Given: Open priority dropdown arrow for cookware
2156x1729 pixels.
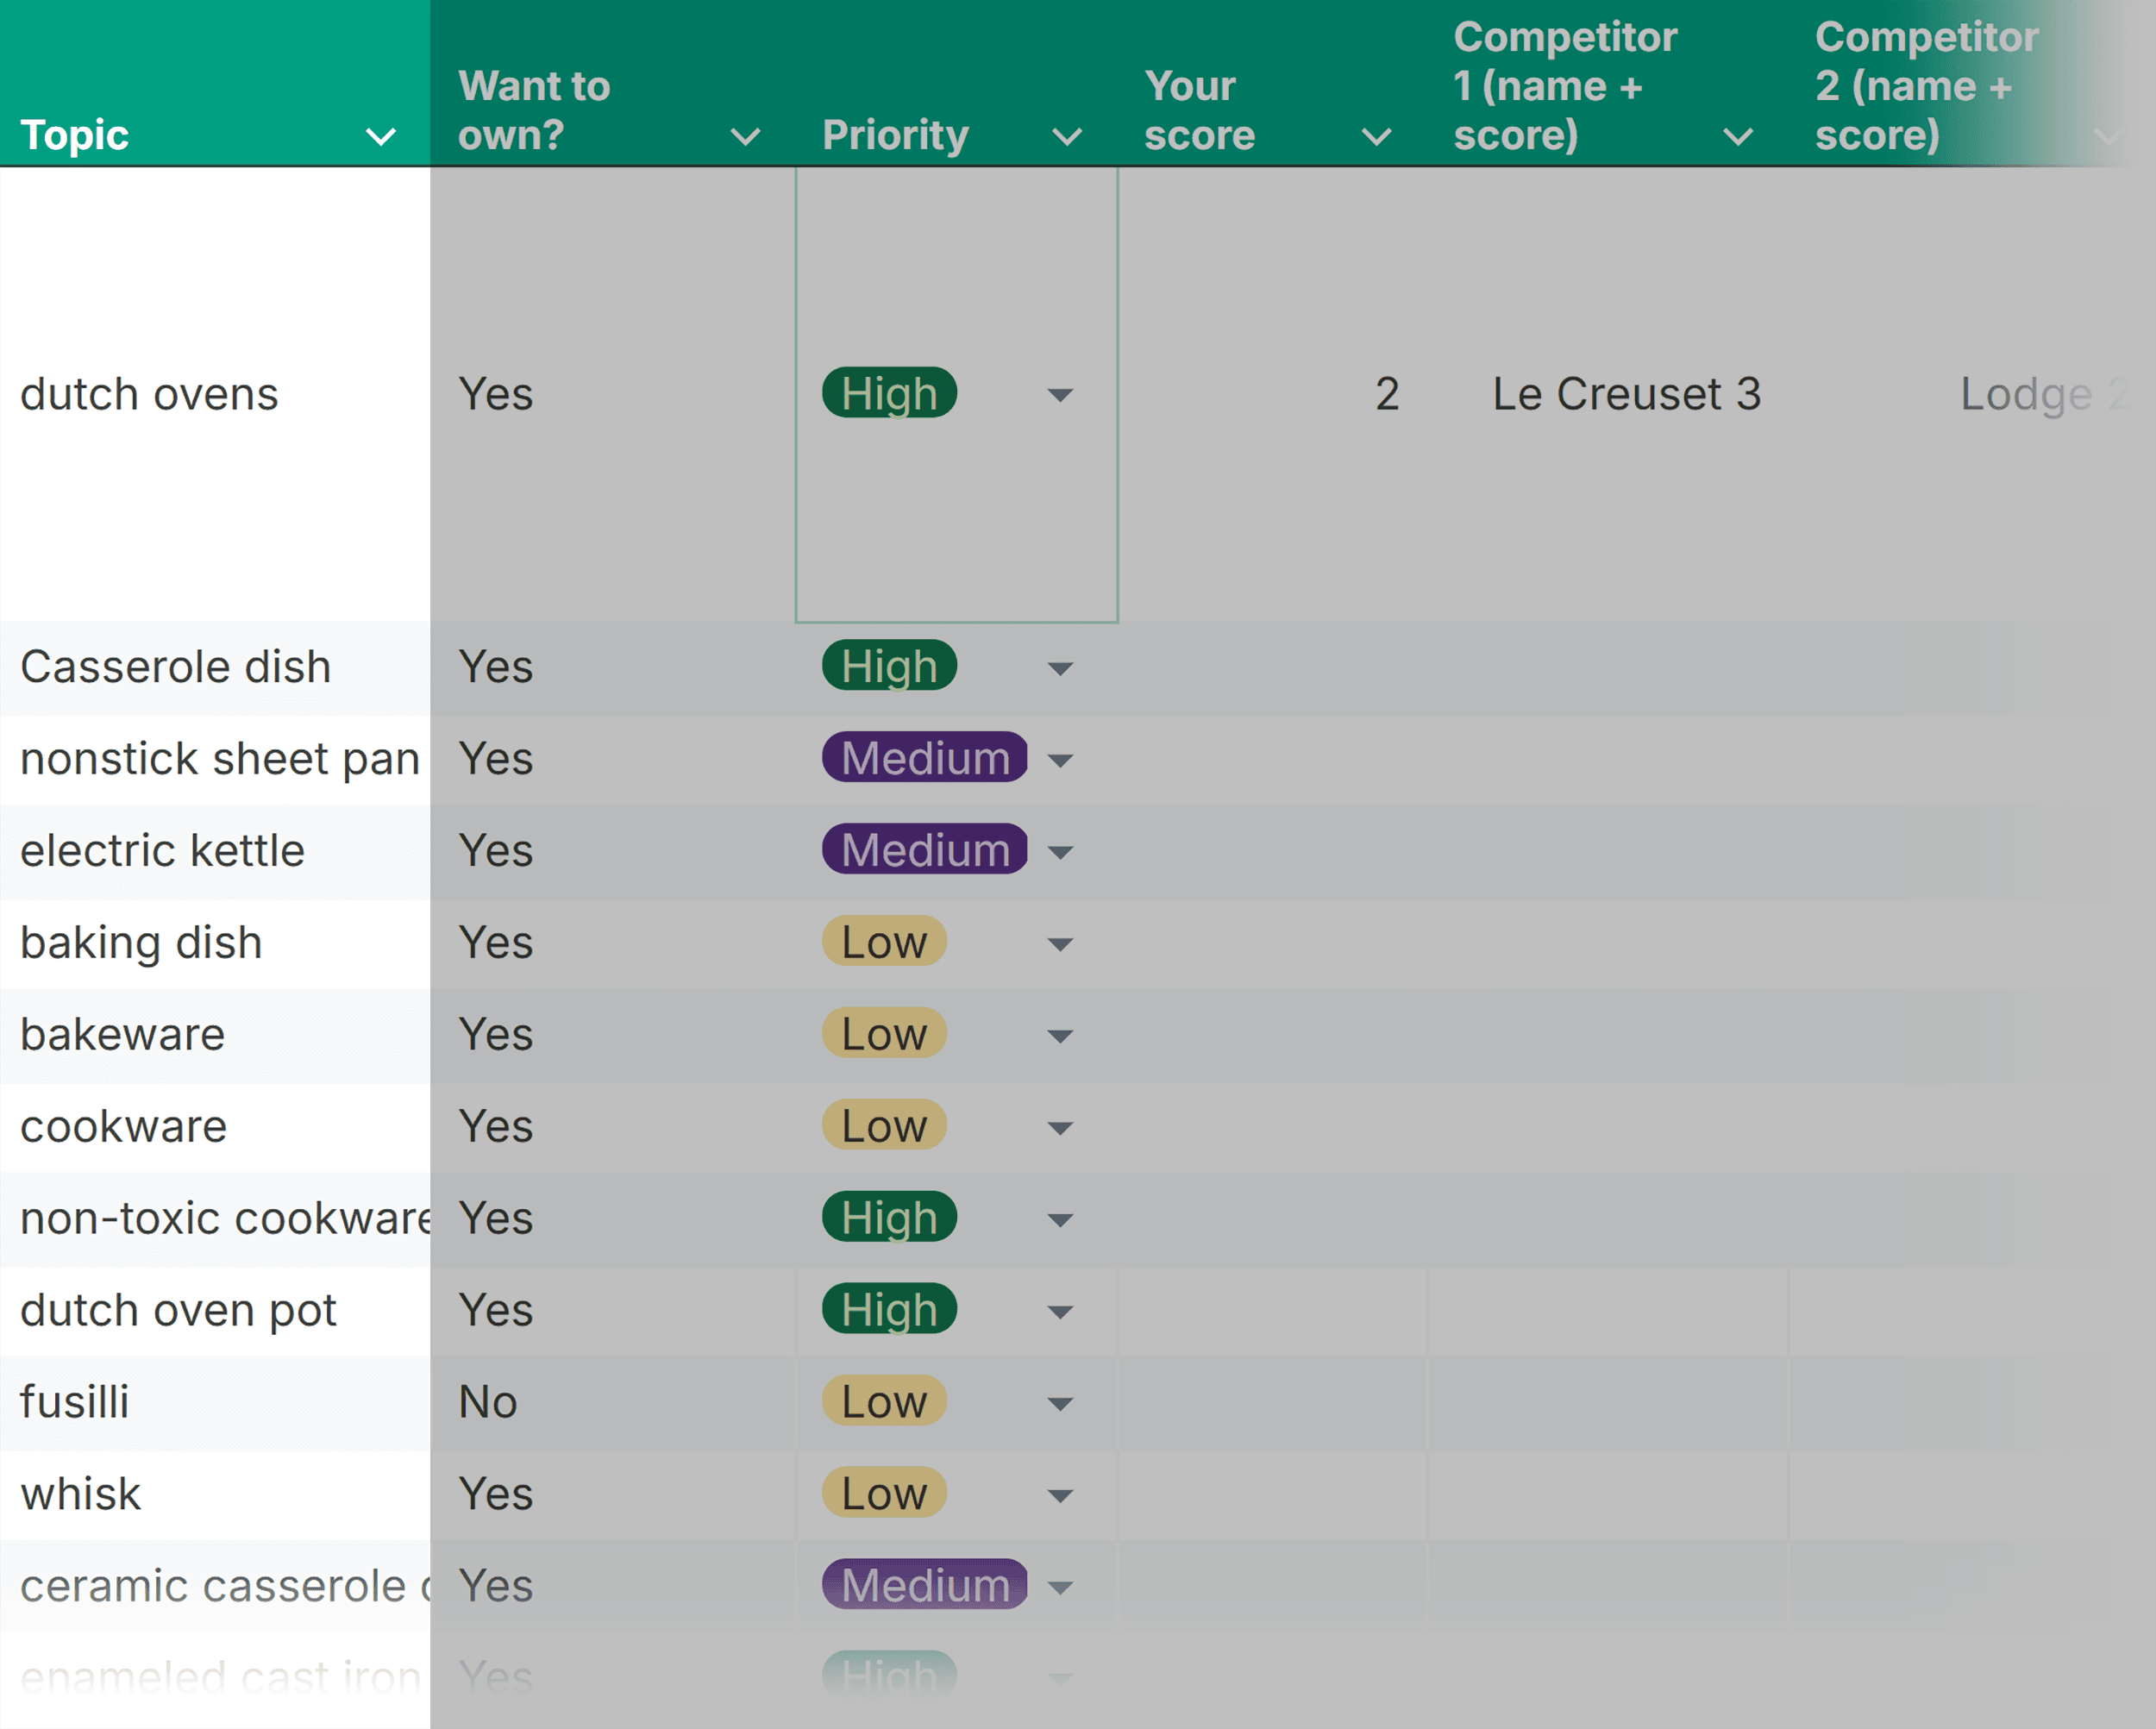Looking at the screenshot, I should (x=1060, y=1128).
